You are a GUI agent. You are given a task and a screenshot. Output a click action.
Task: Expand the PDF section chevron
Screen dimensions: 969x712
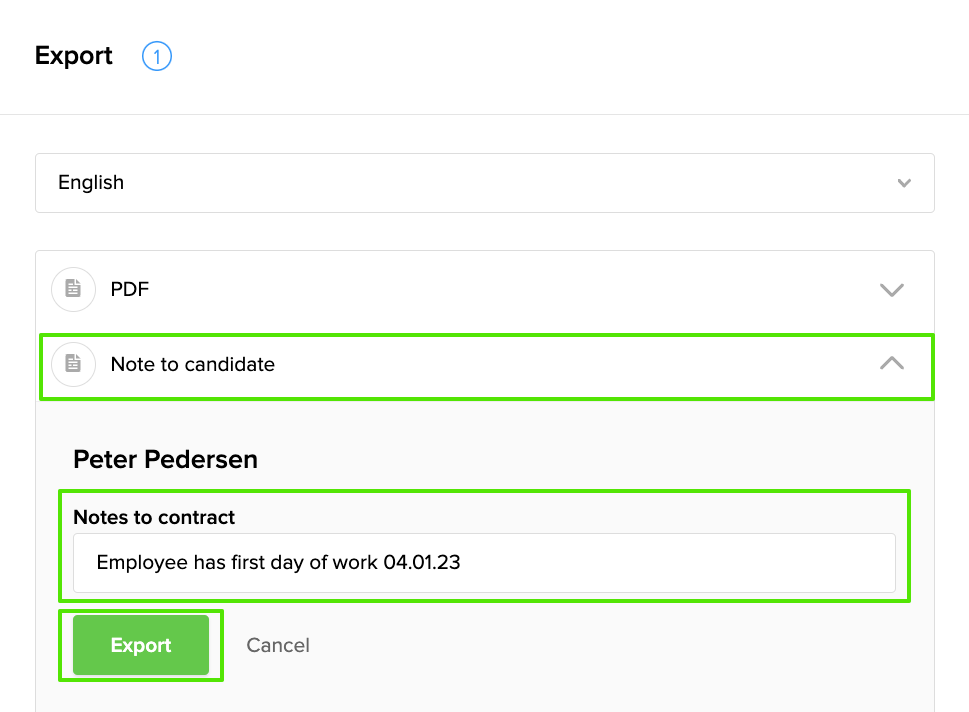(x=891, y=290)
